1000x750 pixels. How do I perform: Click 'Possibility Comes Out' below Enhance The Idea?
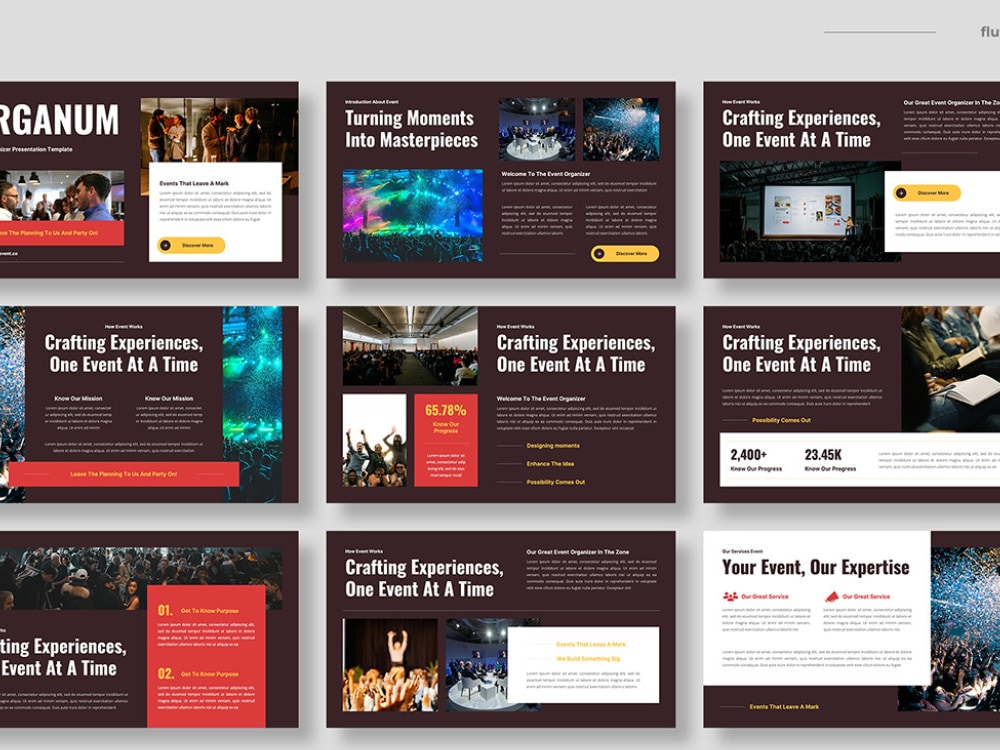(x=555, y=482)
